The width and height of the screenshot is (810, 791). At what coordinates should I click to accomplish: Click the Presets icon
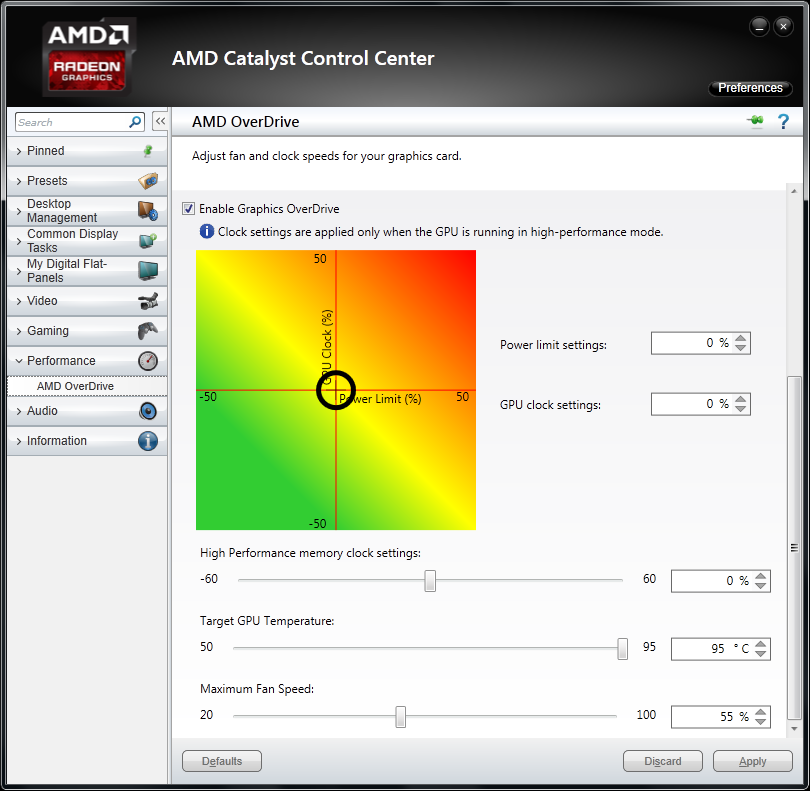tap(148, 181)
